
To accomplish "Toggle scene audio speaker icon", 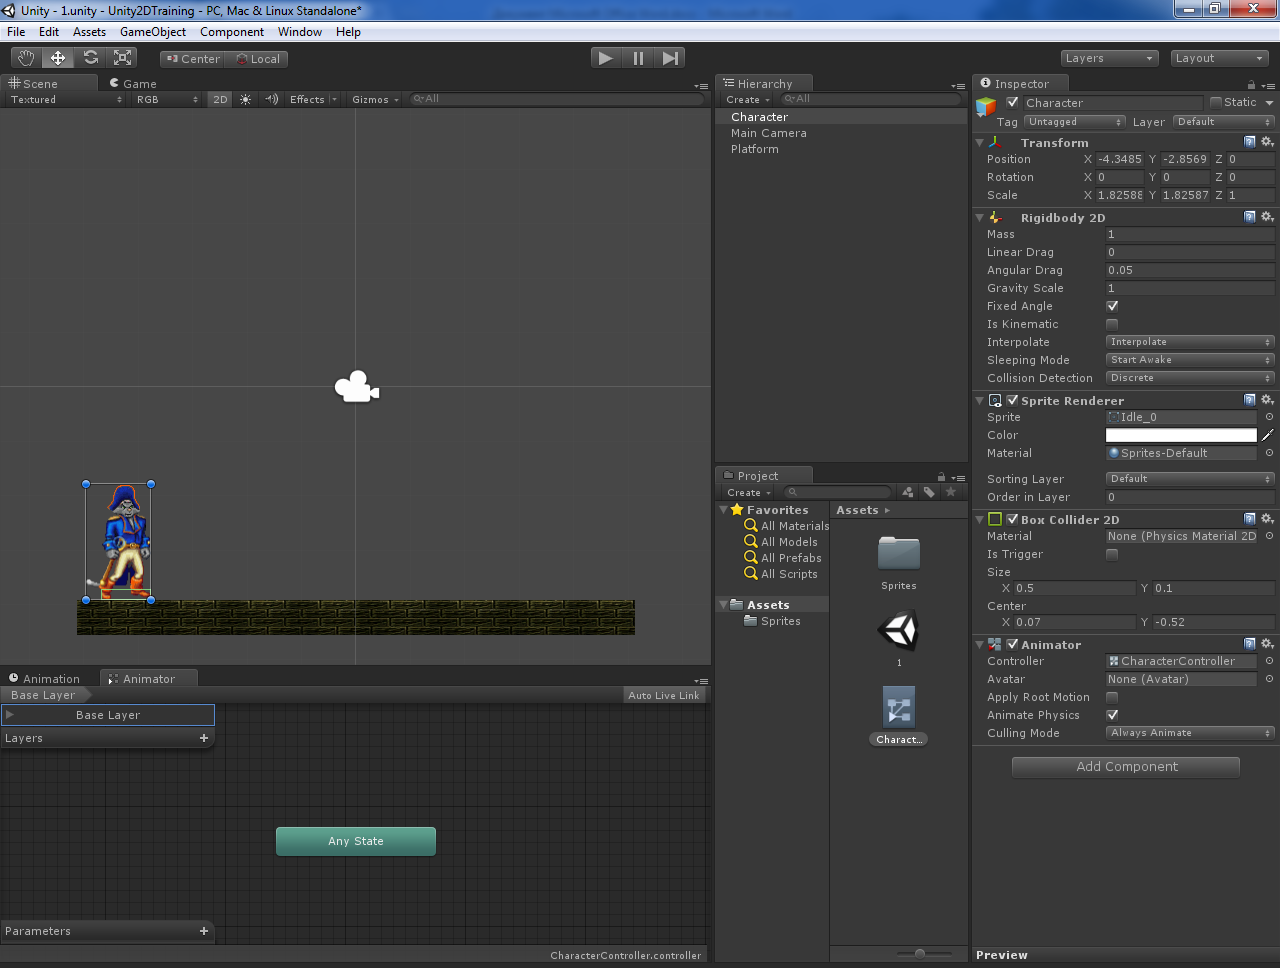I will pyautogui.click(x=271, y=100).
